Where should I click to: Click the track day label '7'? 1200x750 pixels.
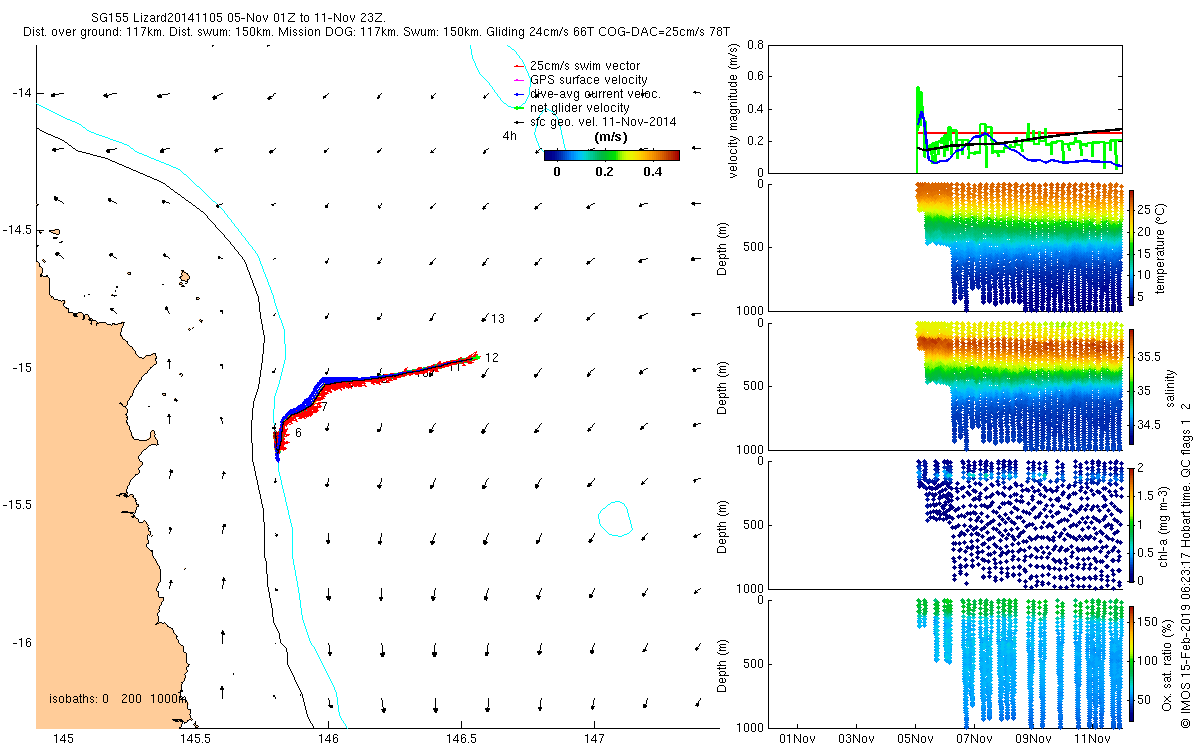(x=324, y=406)
